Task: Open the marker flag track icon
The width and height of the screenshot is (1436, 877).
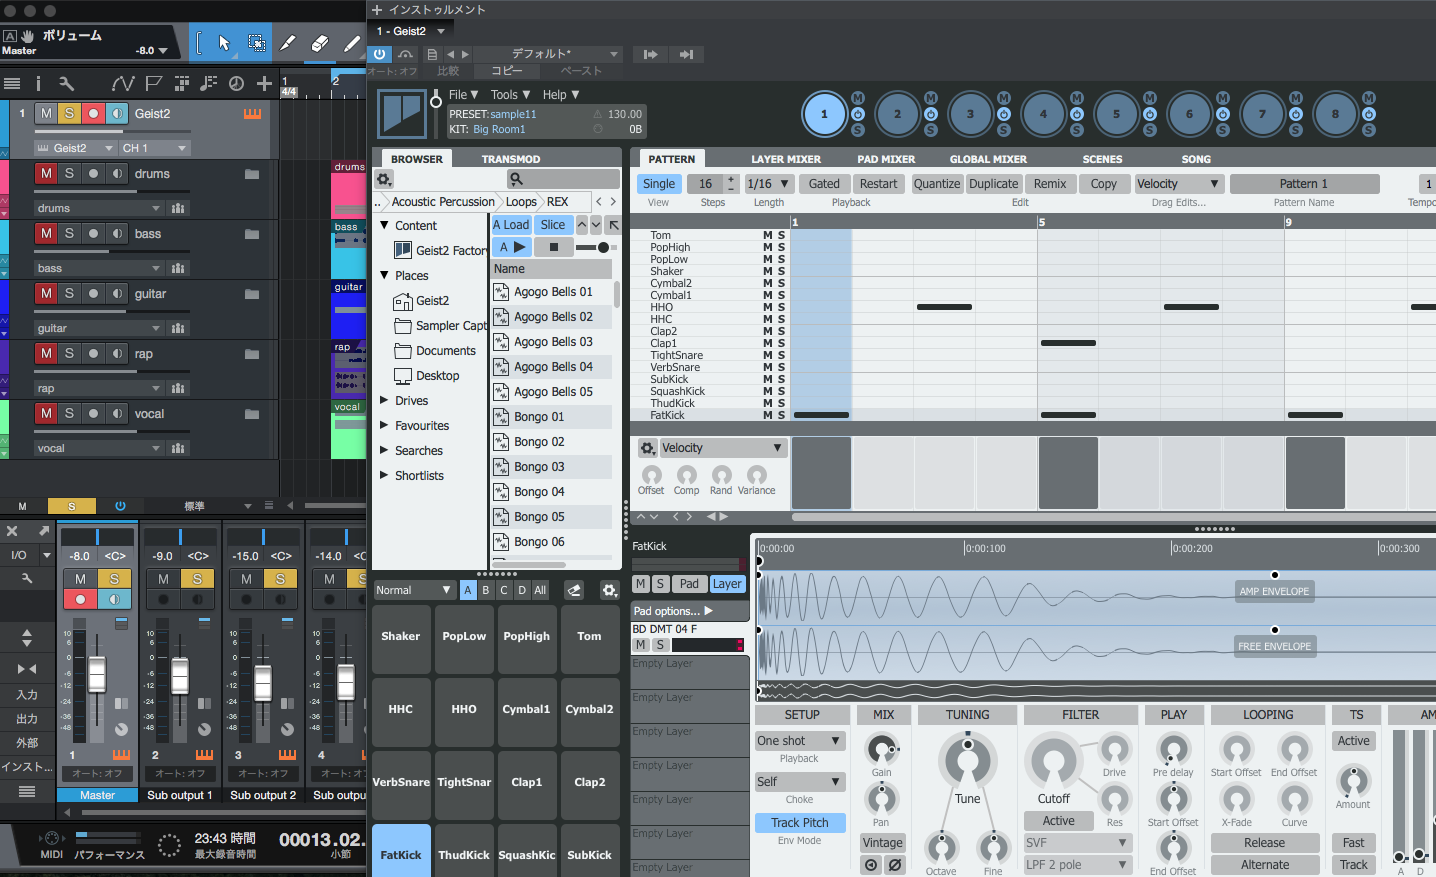Action: pos(153,84)
